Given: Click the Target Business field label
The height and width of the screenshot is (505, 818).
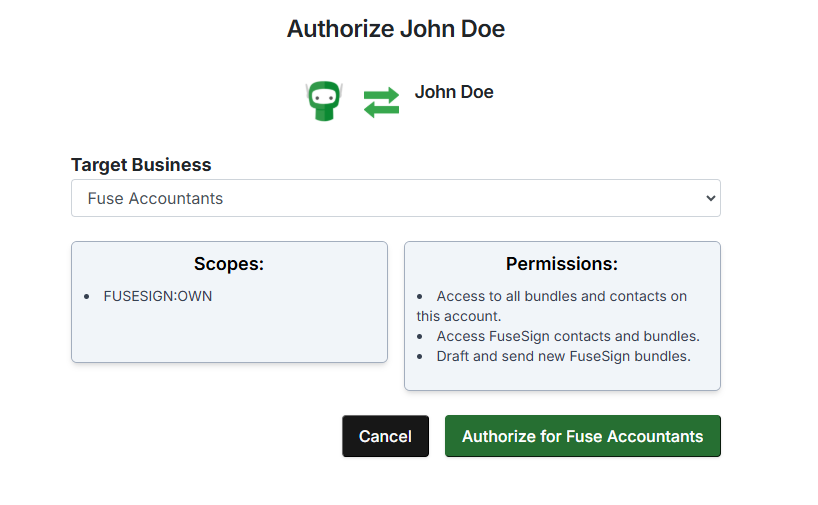Looking at the screenshot, I should (x=141, y=165).
